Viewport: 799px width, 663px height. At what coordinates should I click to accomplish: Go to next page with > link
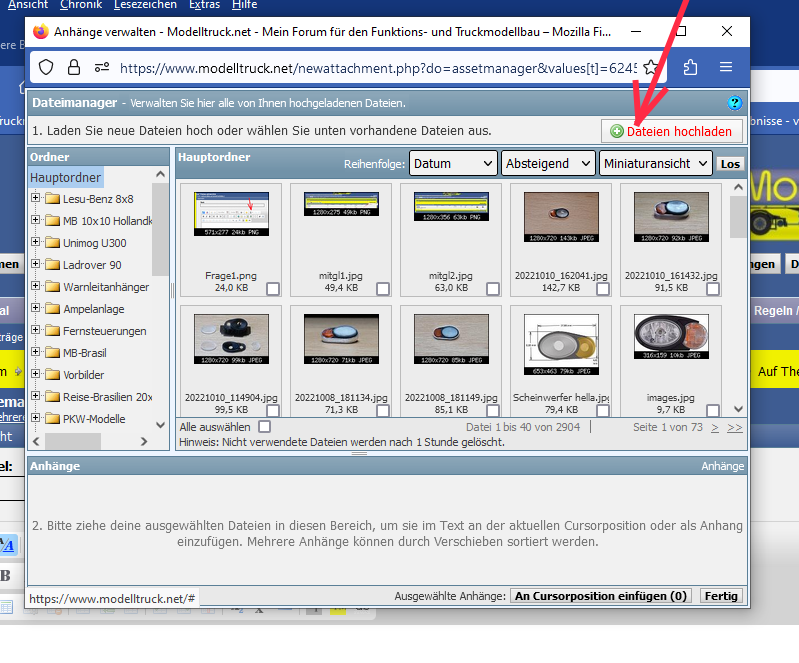pos(715,427)
